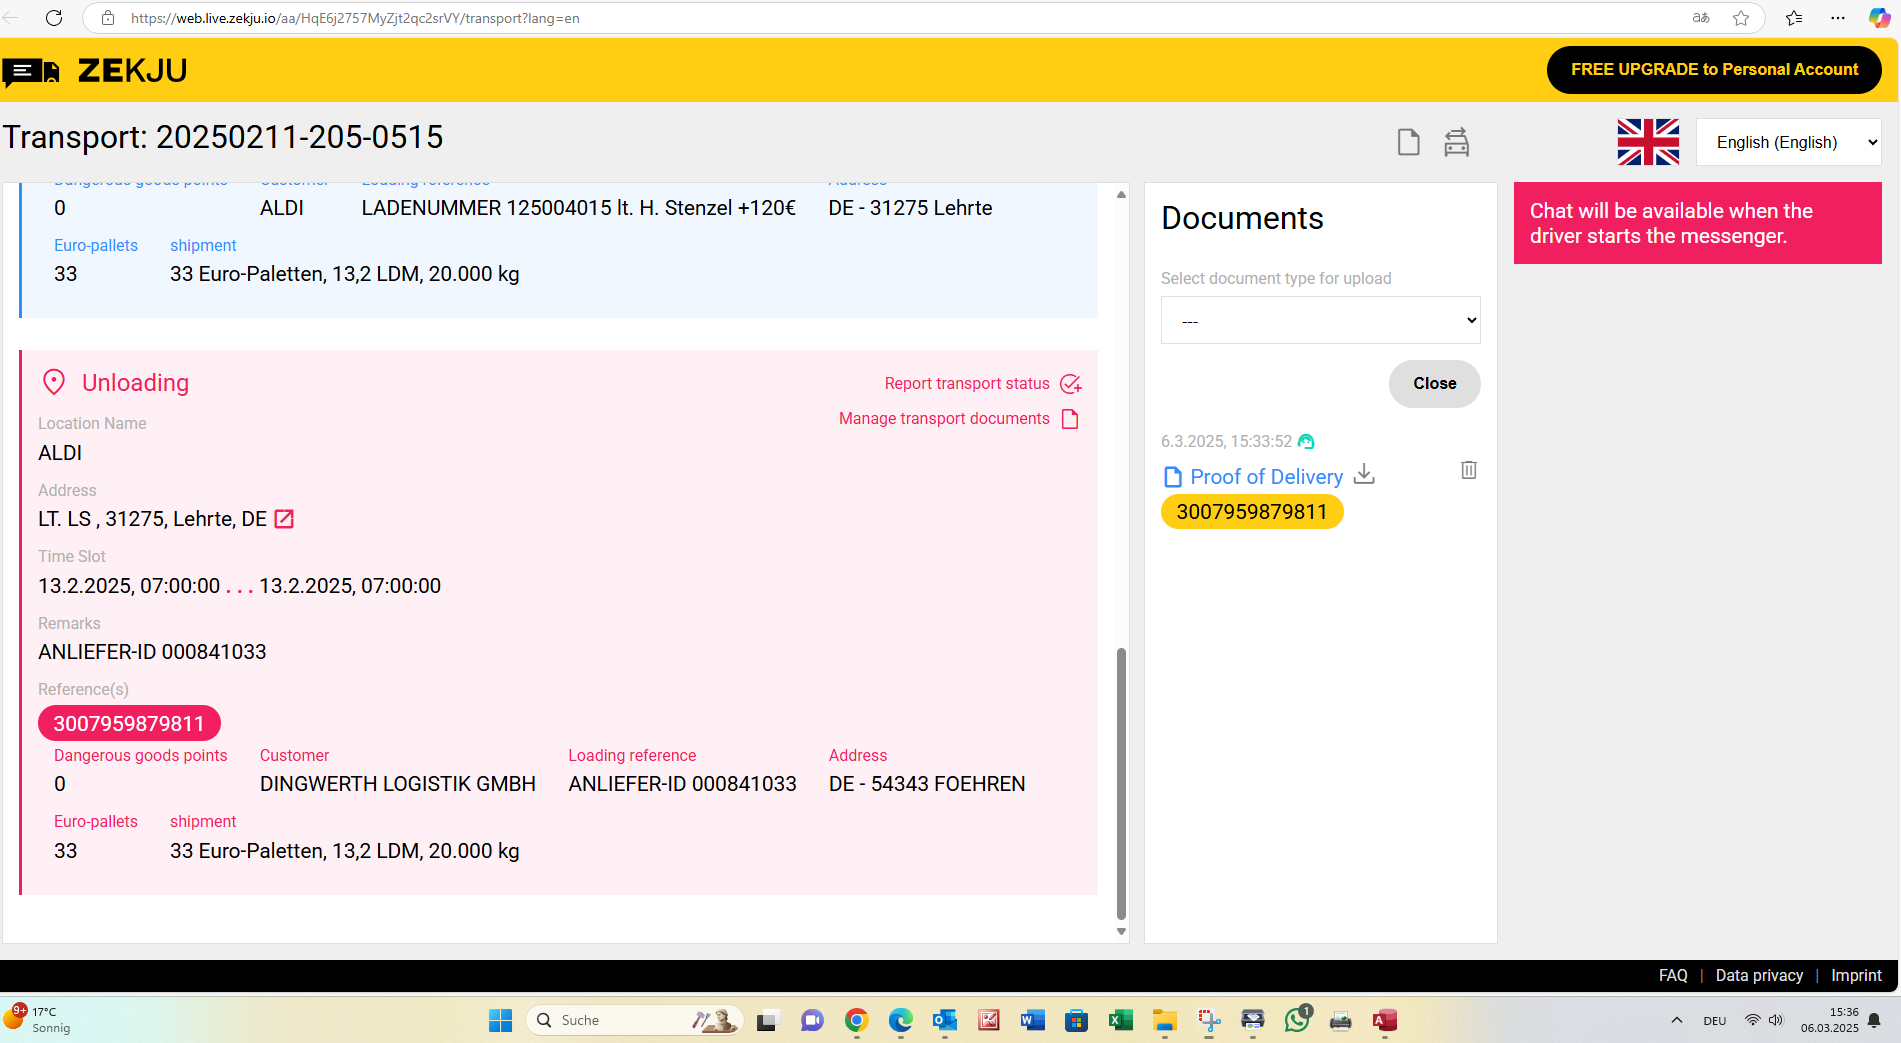
Task: Click the pink reference badge 3007959879811
Action: point(129,723)
